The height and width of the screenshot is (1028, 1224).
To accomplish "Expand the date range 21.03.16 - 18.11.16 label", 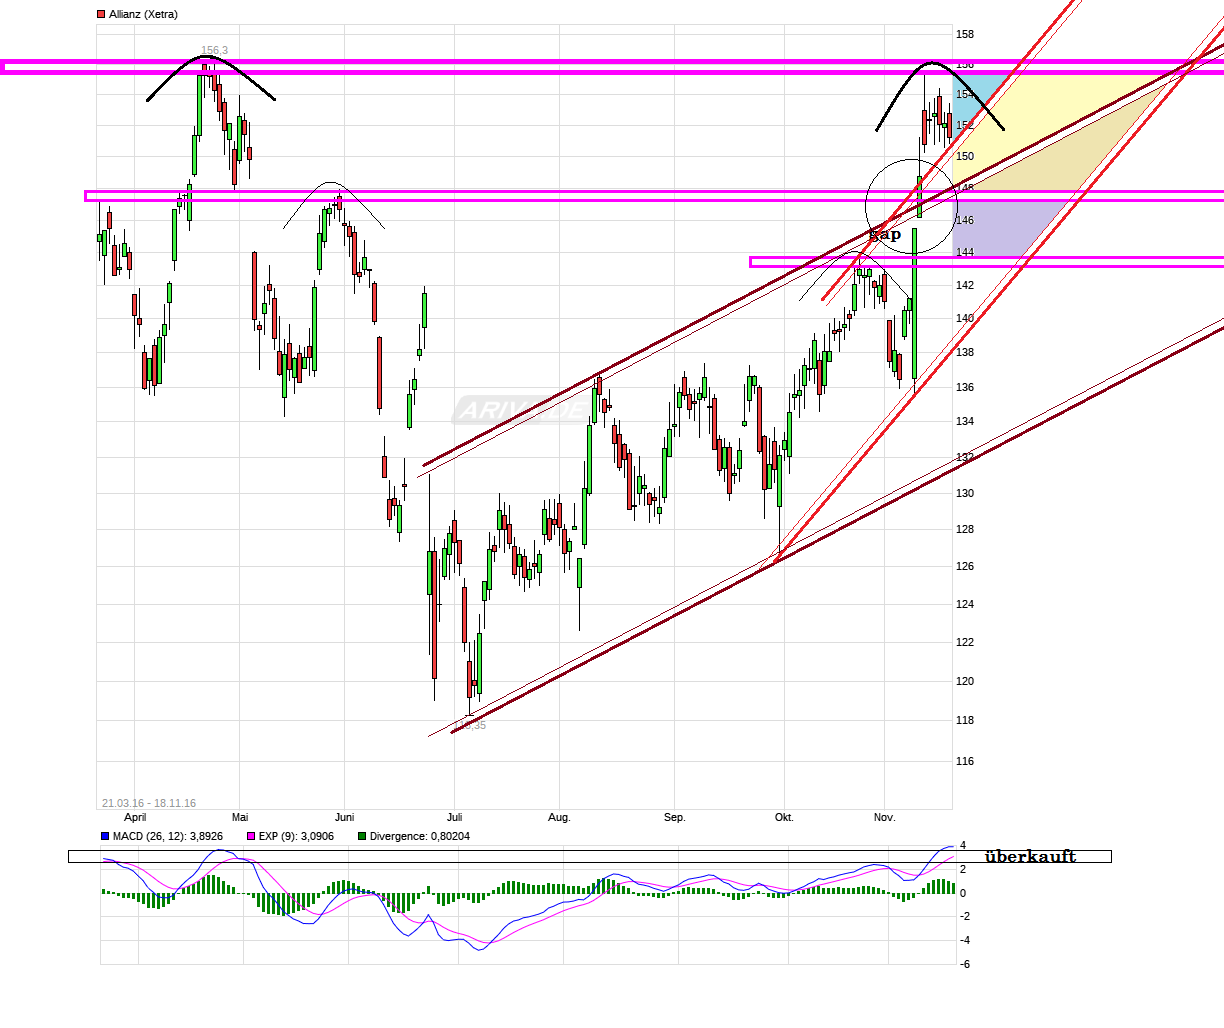I will [148, 802].
